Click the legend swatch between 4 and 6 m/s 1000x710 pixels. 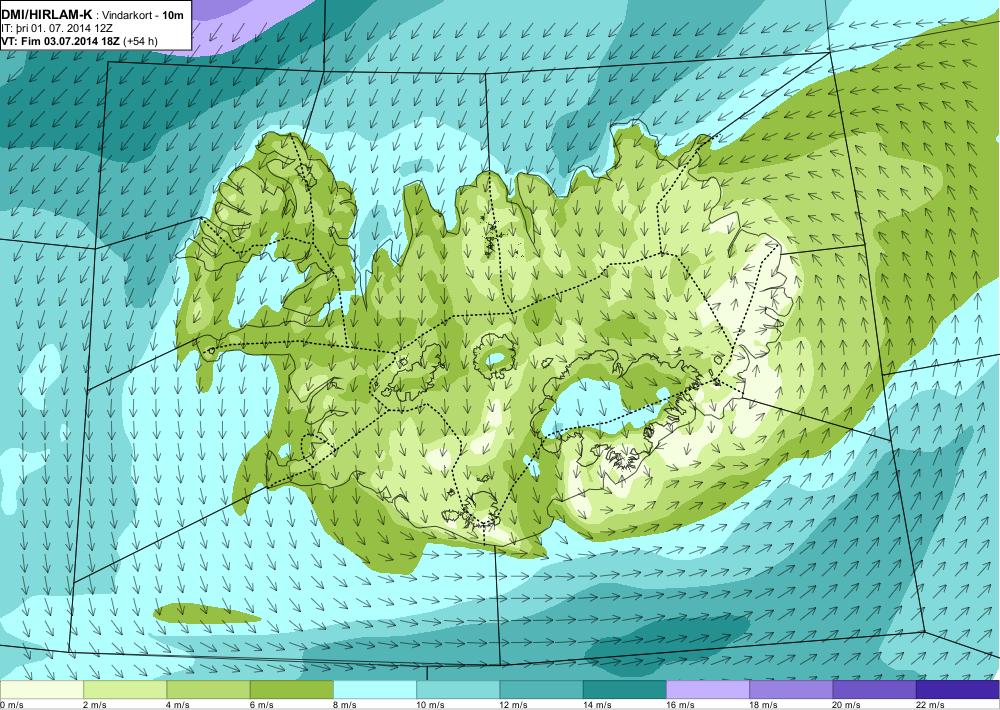209,690
